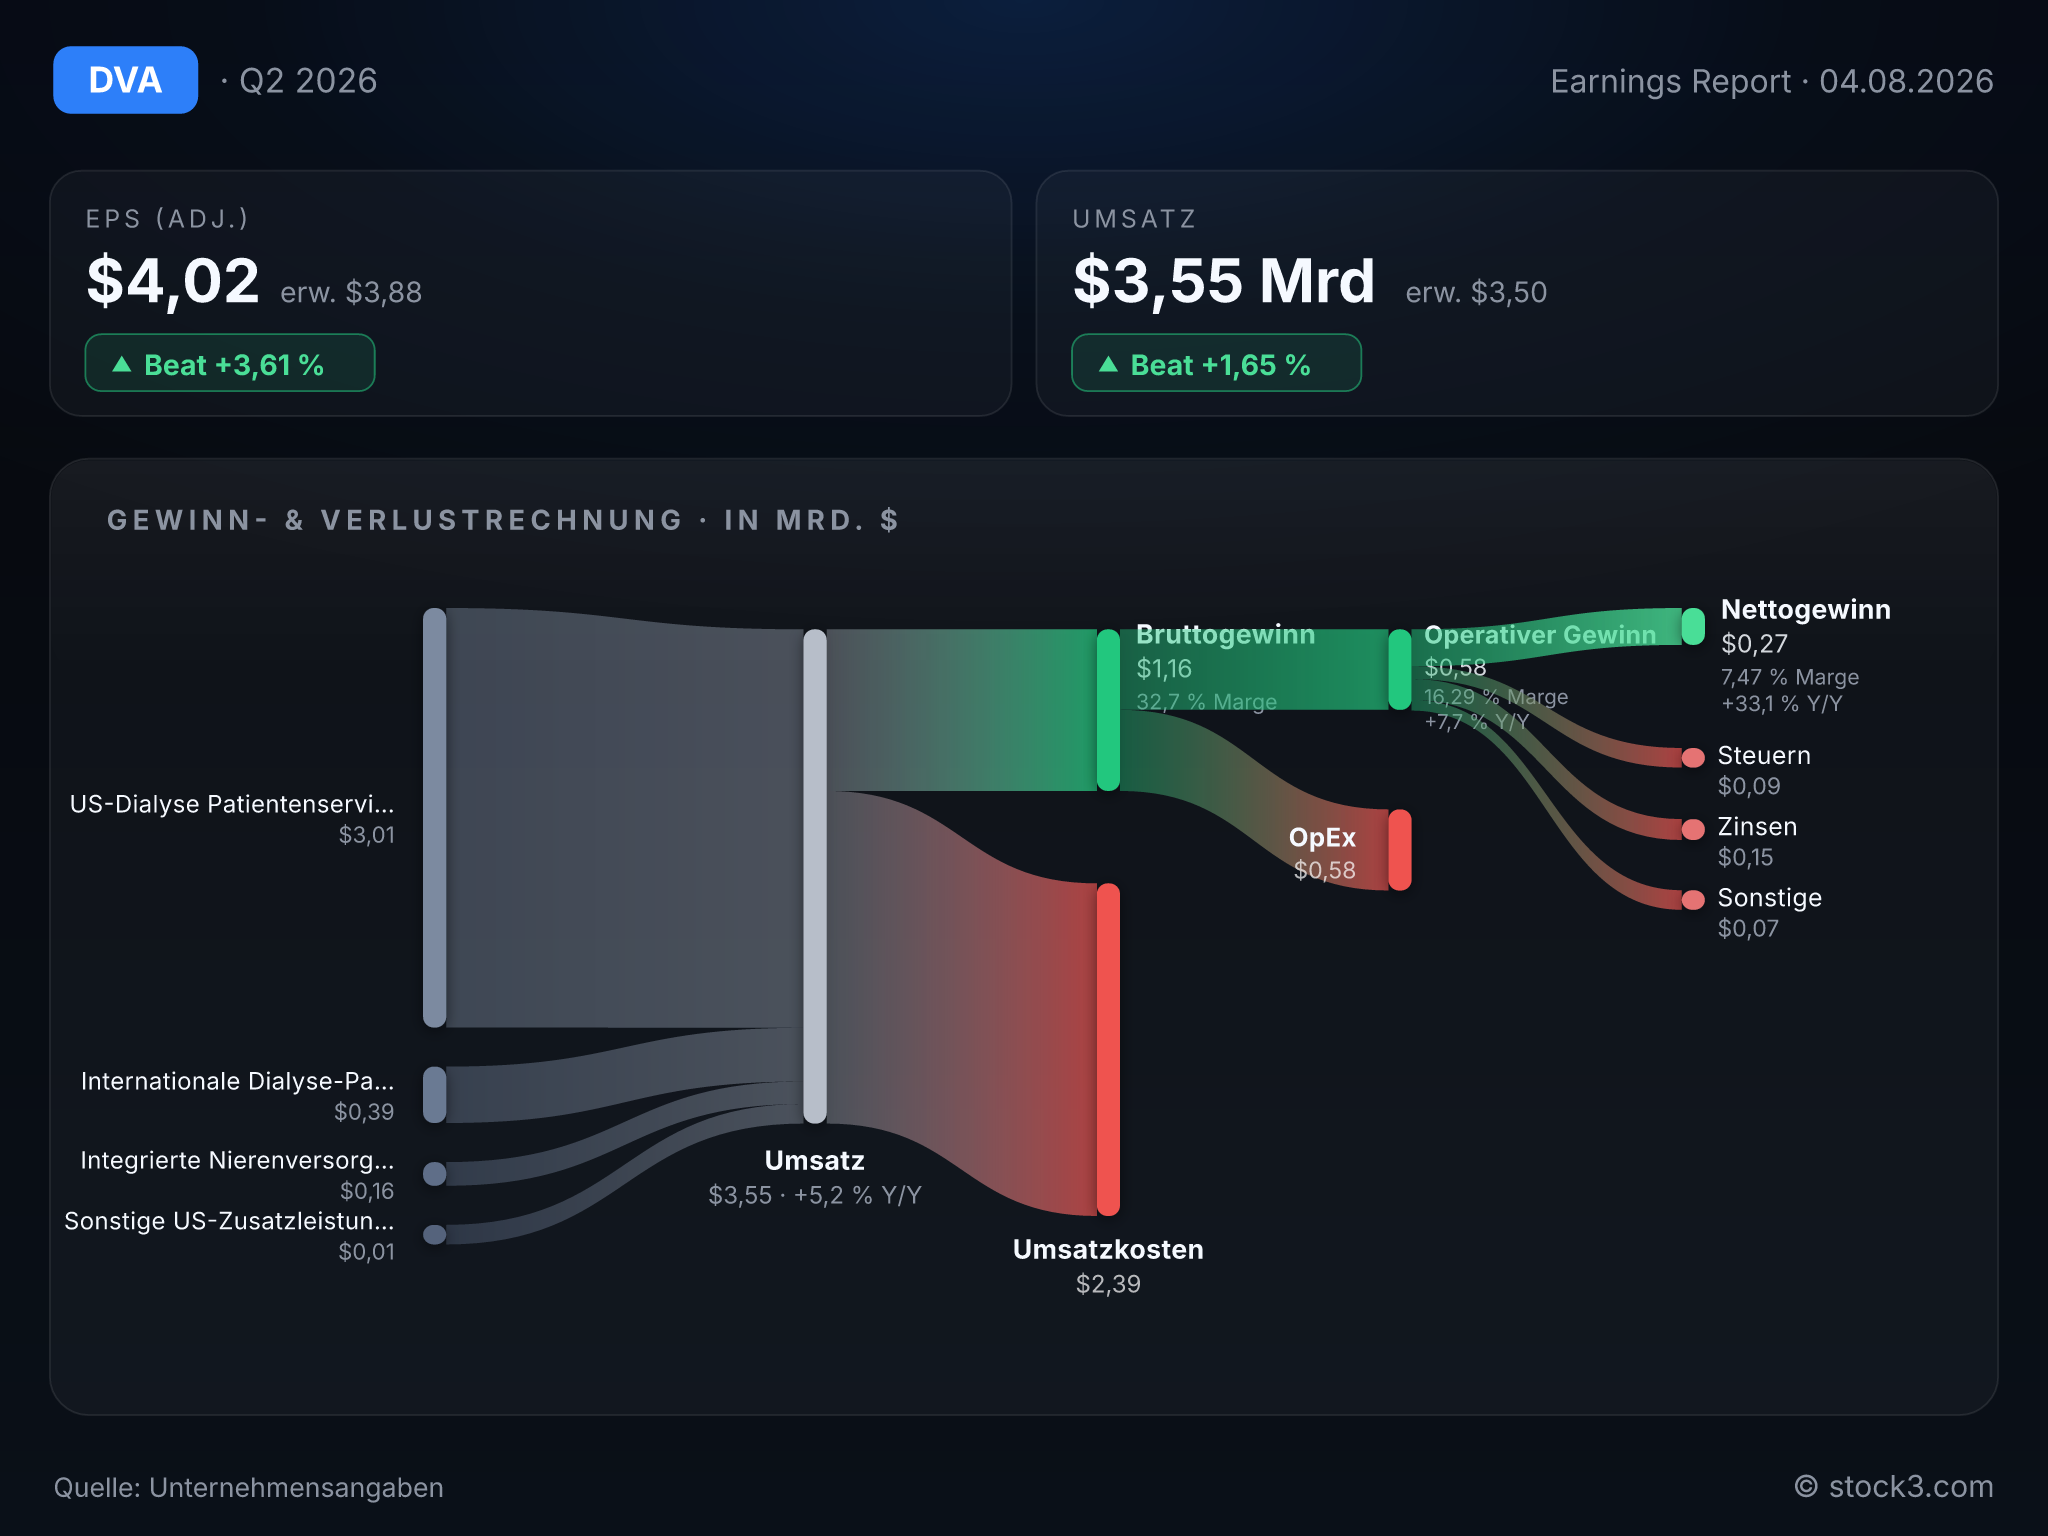This screenshot has width=2048, height=1536.
Task: Click the Quelle: Unternehmensangaben source note
Action: click(x=248, y=1488)
